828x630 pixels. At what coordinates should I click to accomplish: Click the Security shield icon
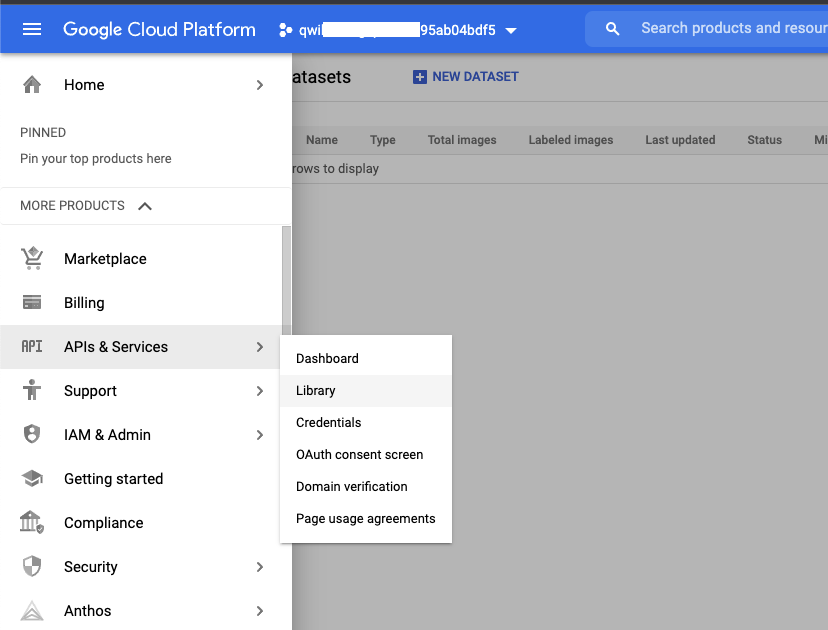pos(32,566)
